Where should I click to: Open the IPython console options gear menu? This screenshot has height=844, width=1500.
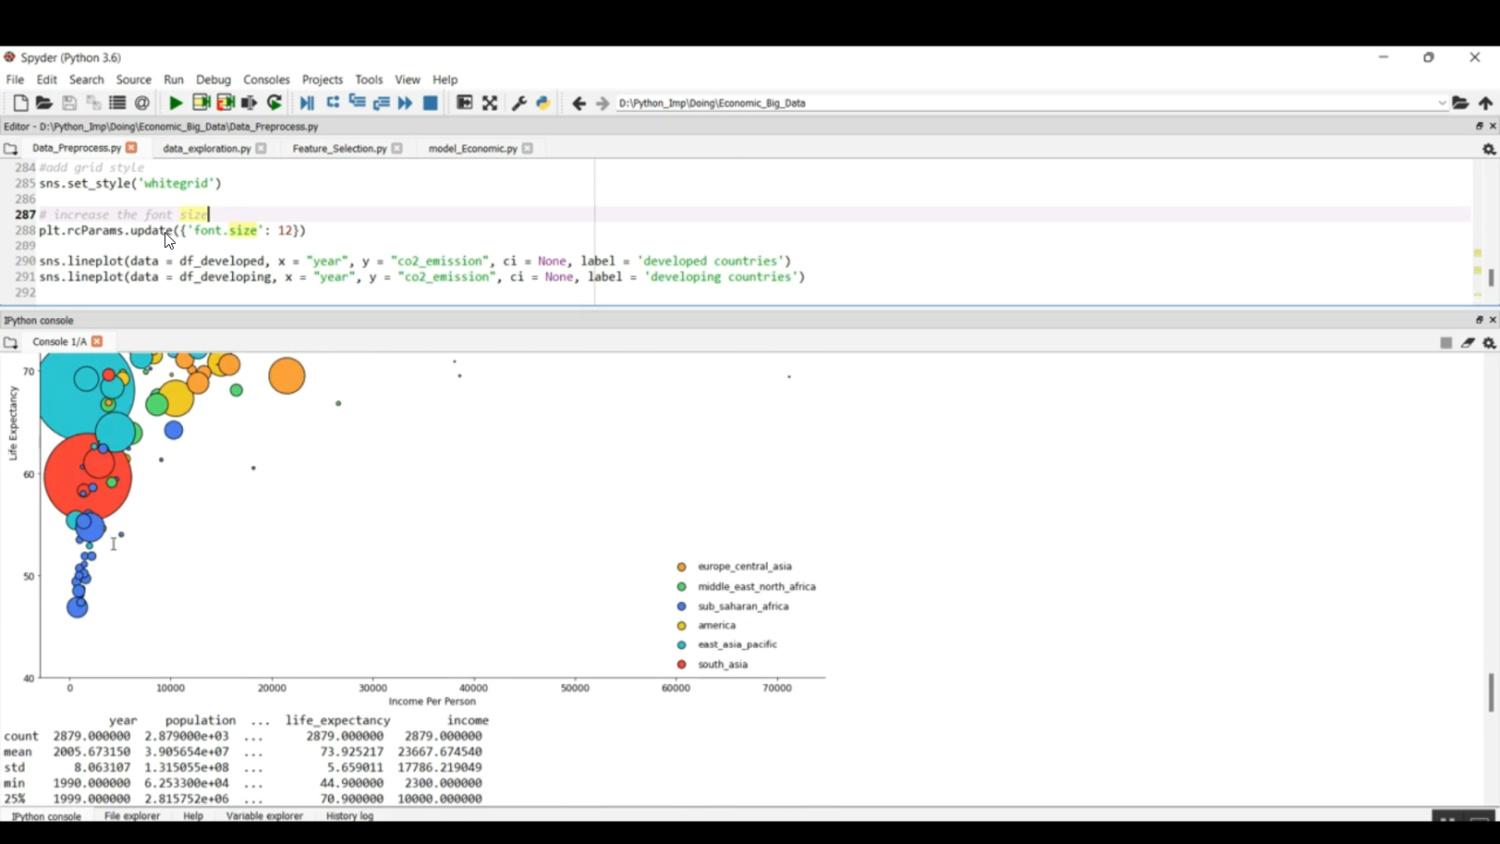click(x=1489, y=343)
